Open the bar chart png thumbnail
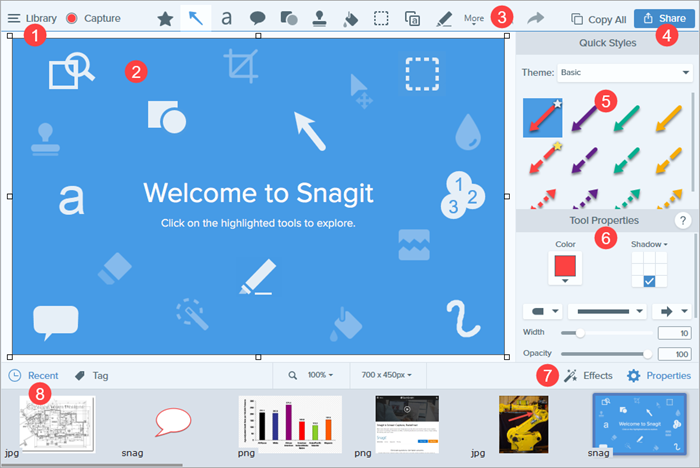The image size is (700, 468). pos(290,424)
